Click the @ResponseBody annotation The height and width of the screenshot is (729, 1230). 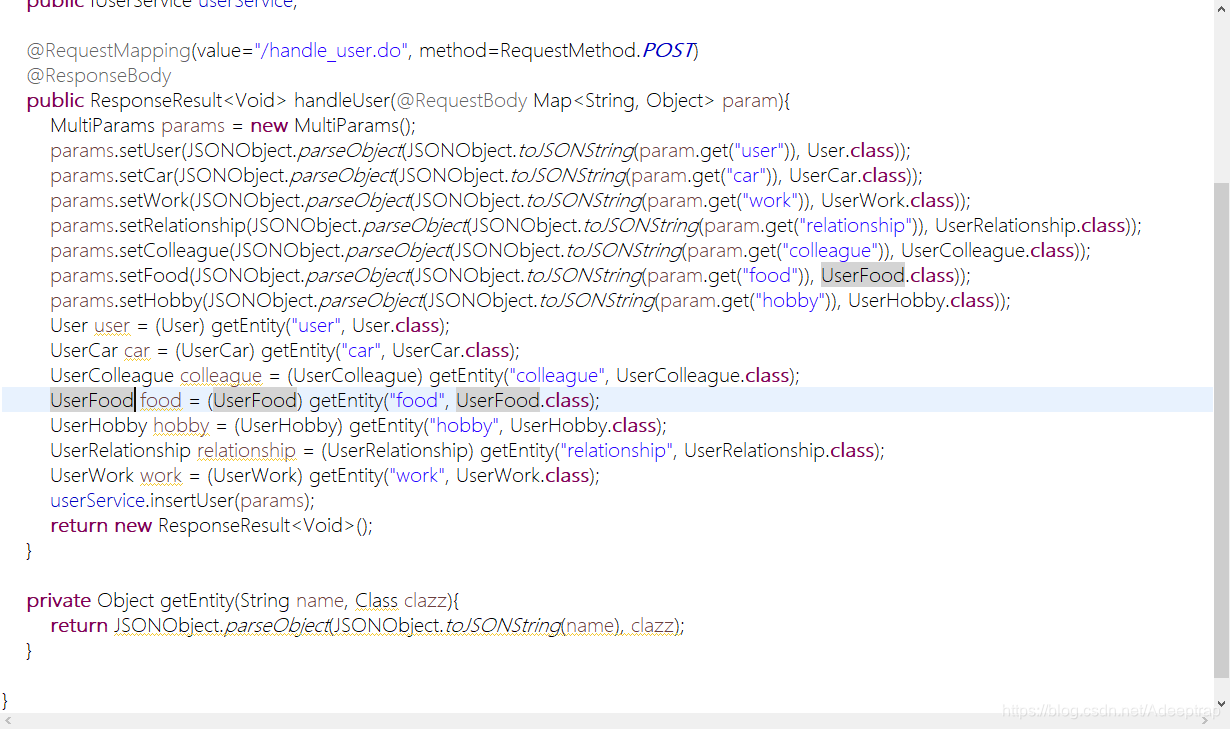click(99, 75)
